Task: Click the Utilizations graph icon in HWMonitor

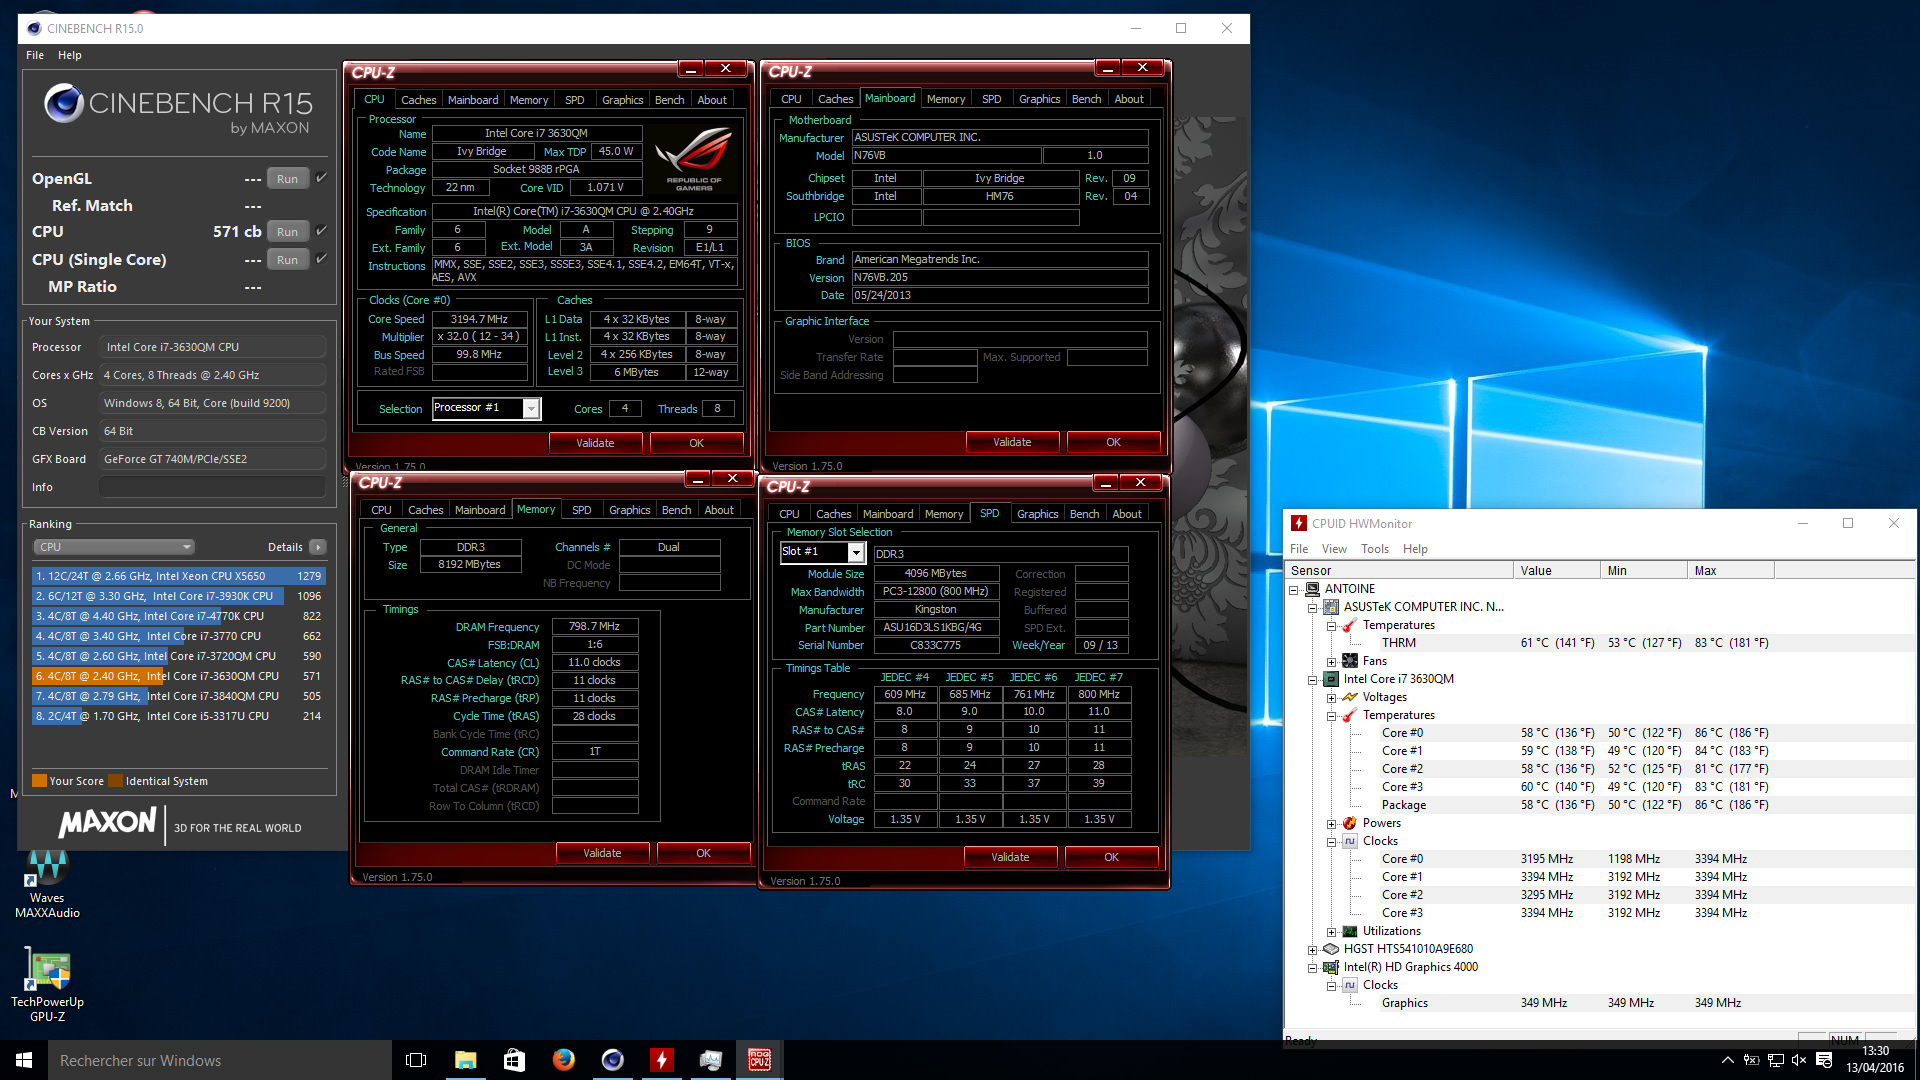Action: tap(1350, 931)
